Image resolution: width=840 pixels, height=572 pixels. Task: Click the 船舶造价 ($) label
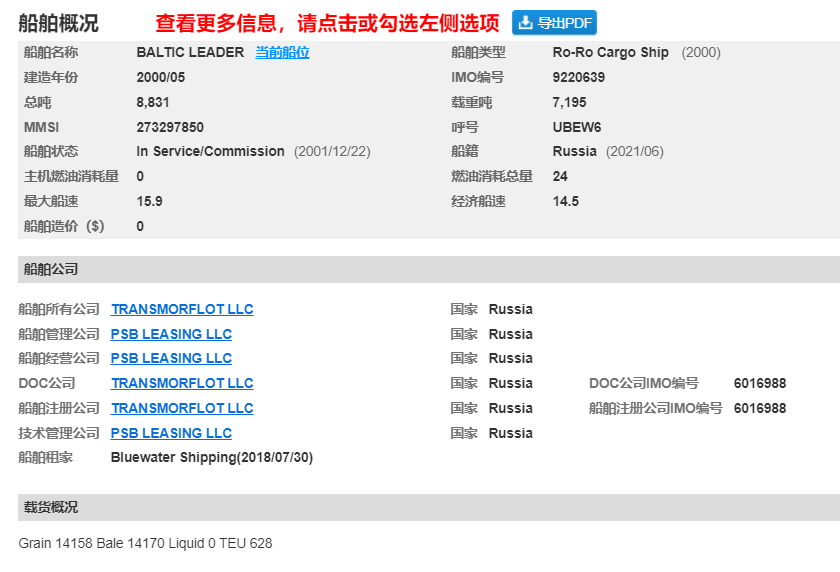(64, 226)
